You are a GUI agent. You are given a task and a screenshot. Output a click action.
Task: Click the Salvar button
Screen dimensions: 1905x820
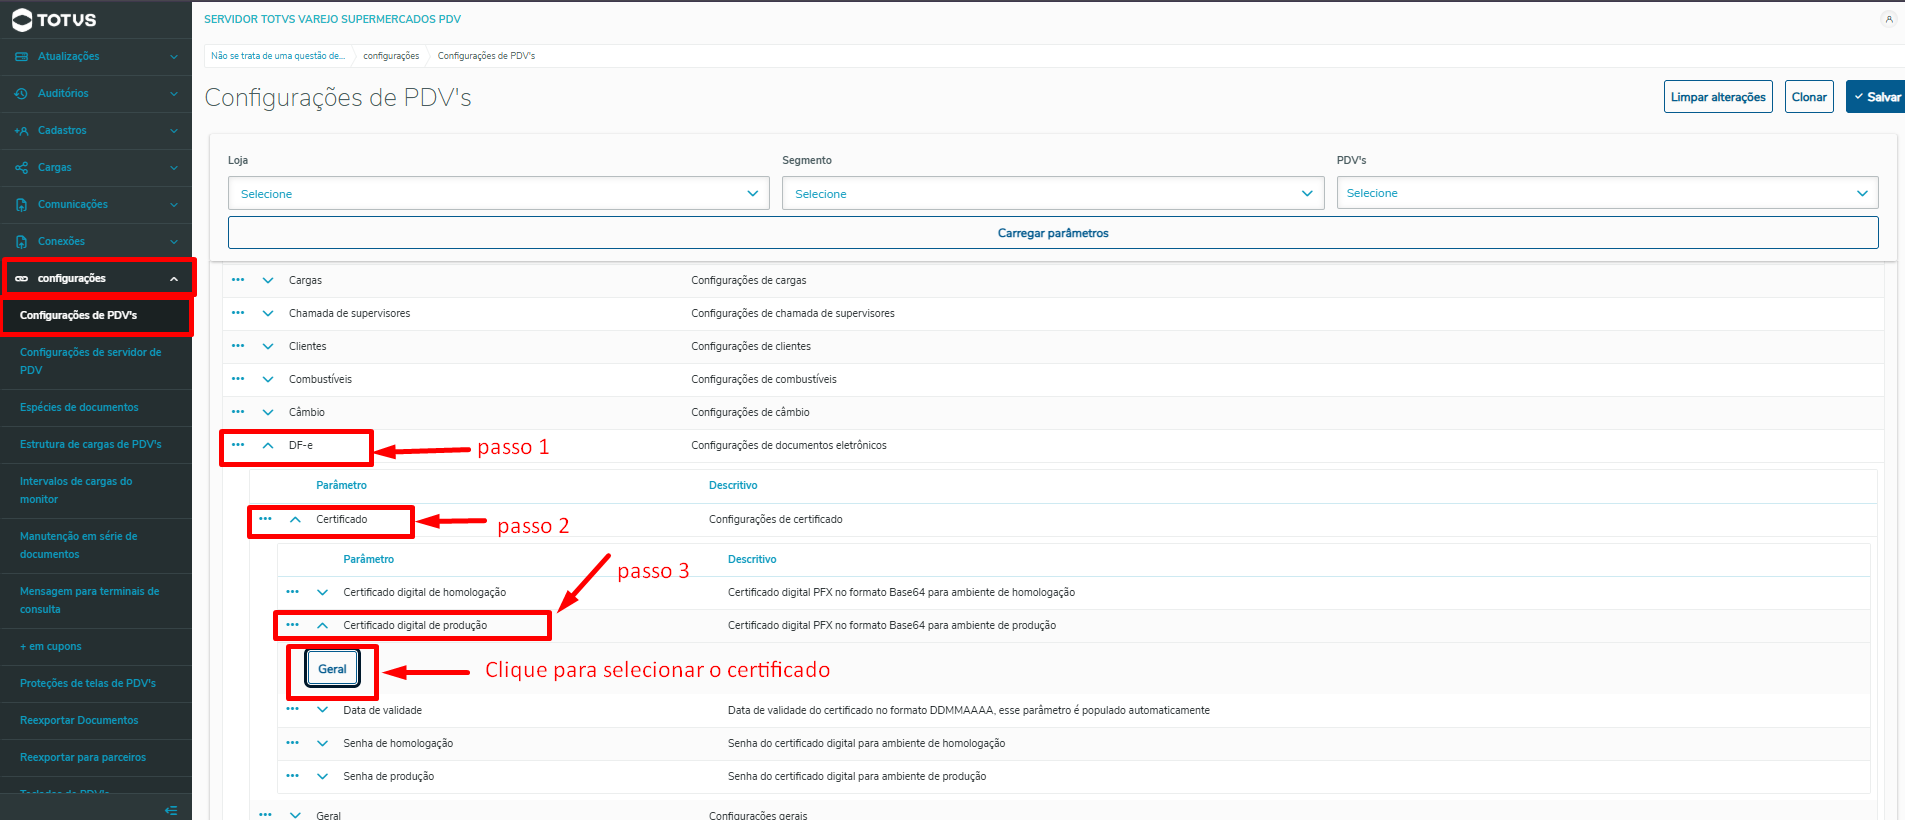point(1875,97)
